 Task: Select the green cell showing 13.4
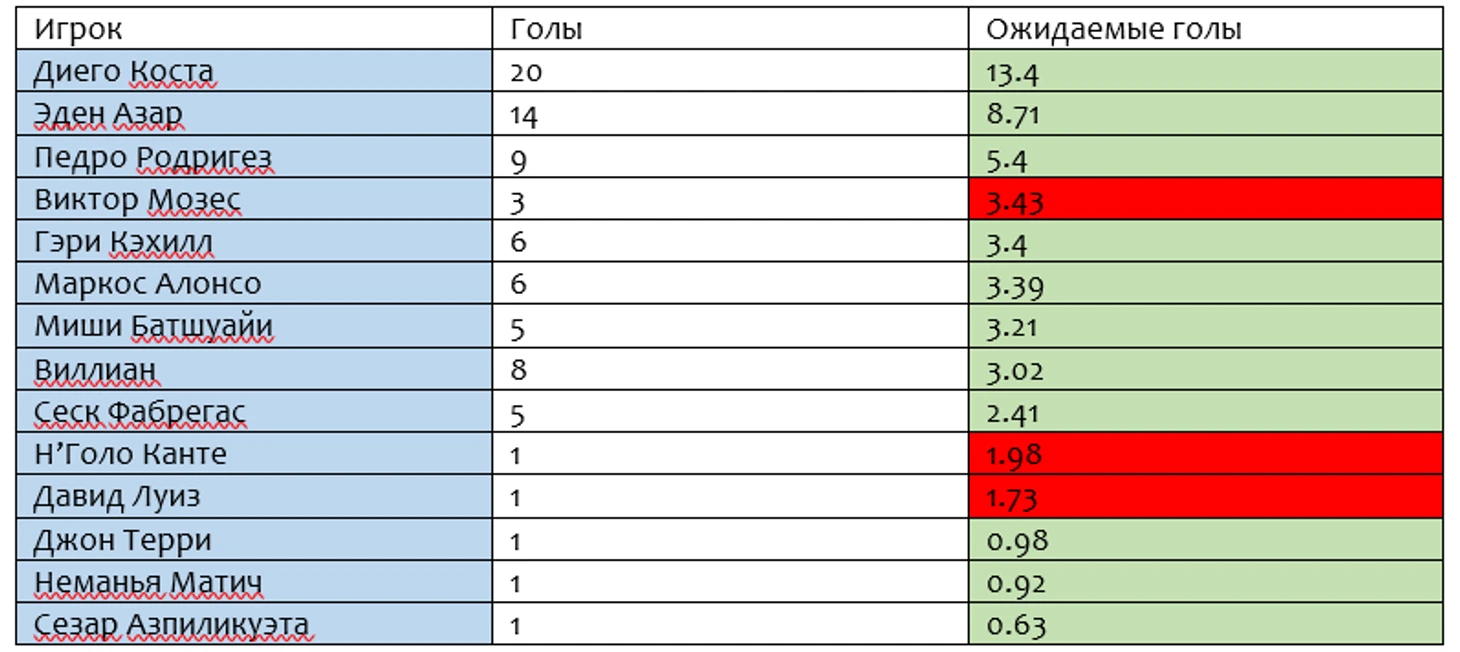pyautogui.click(x=1205, y=72)
